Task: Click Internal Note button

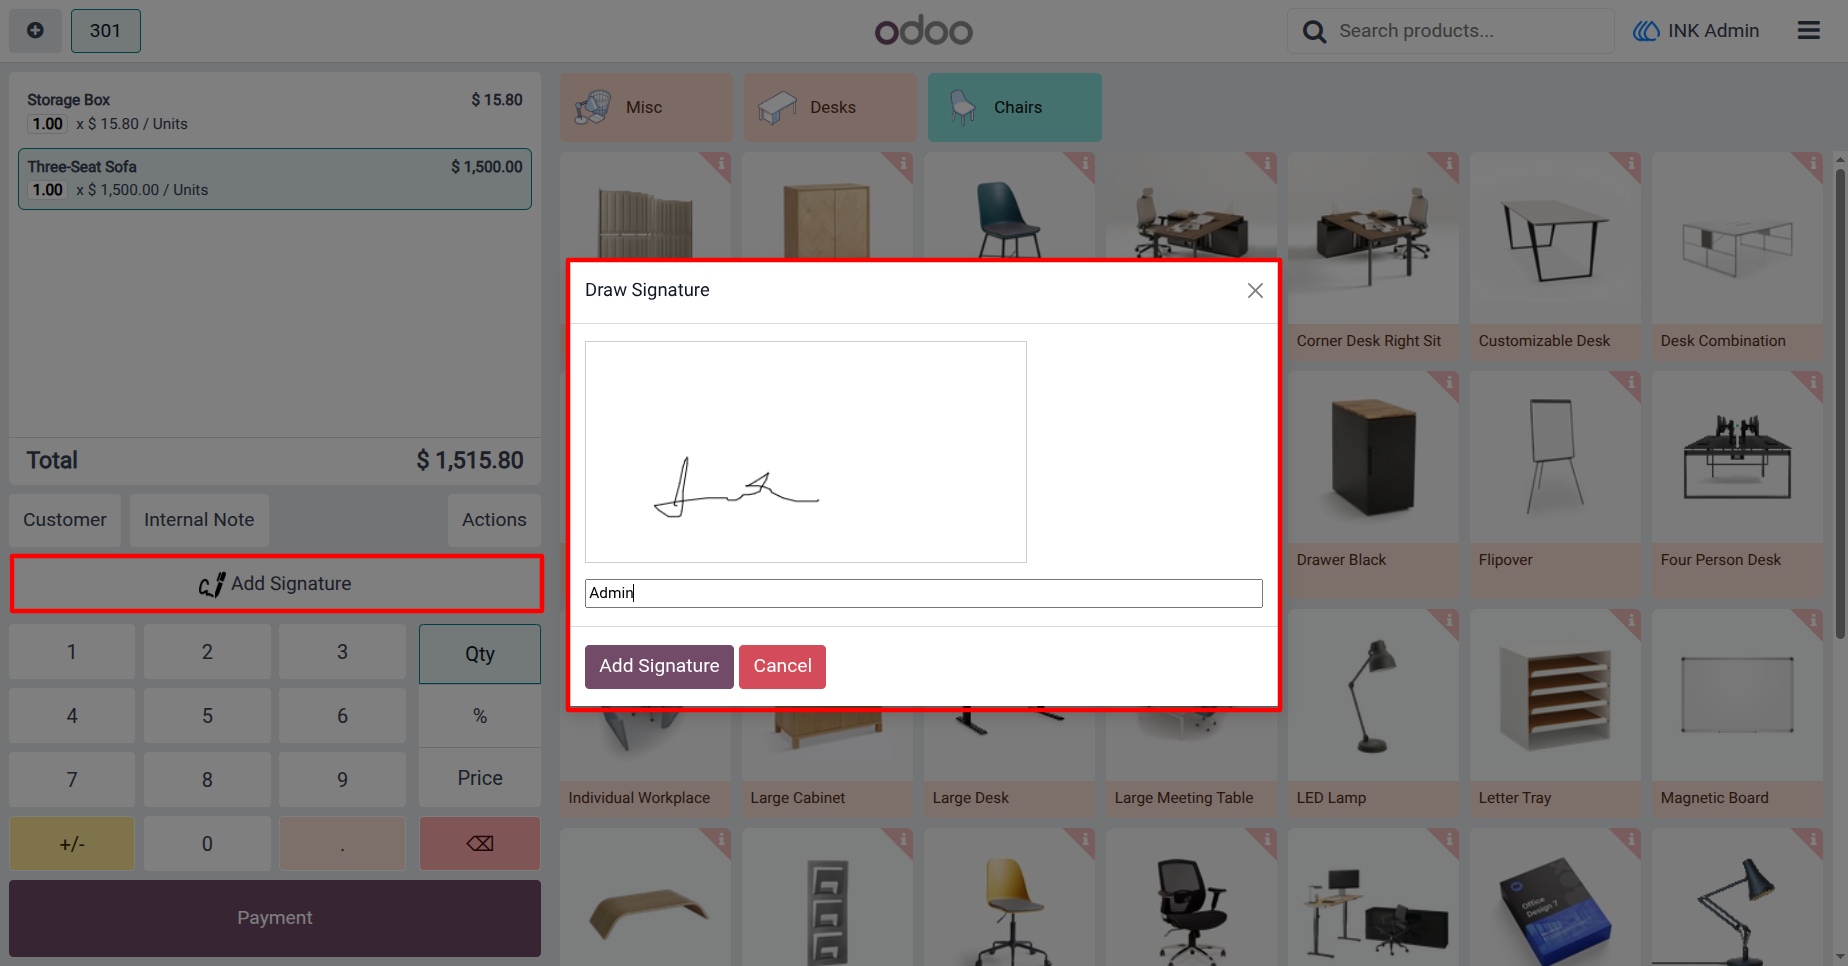Action: tap(199, 520)
